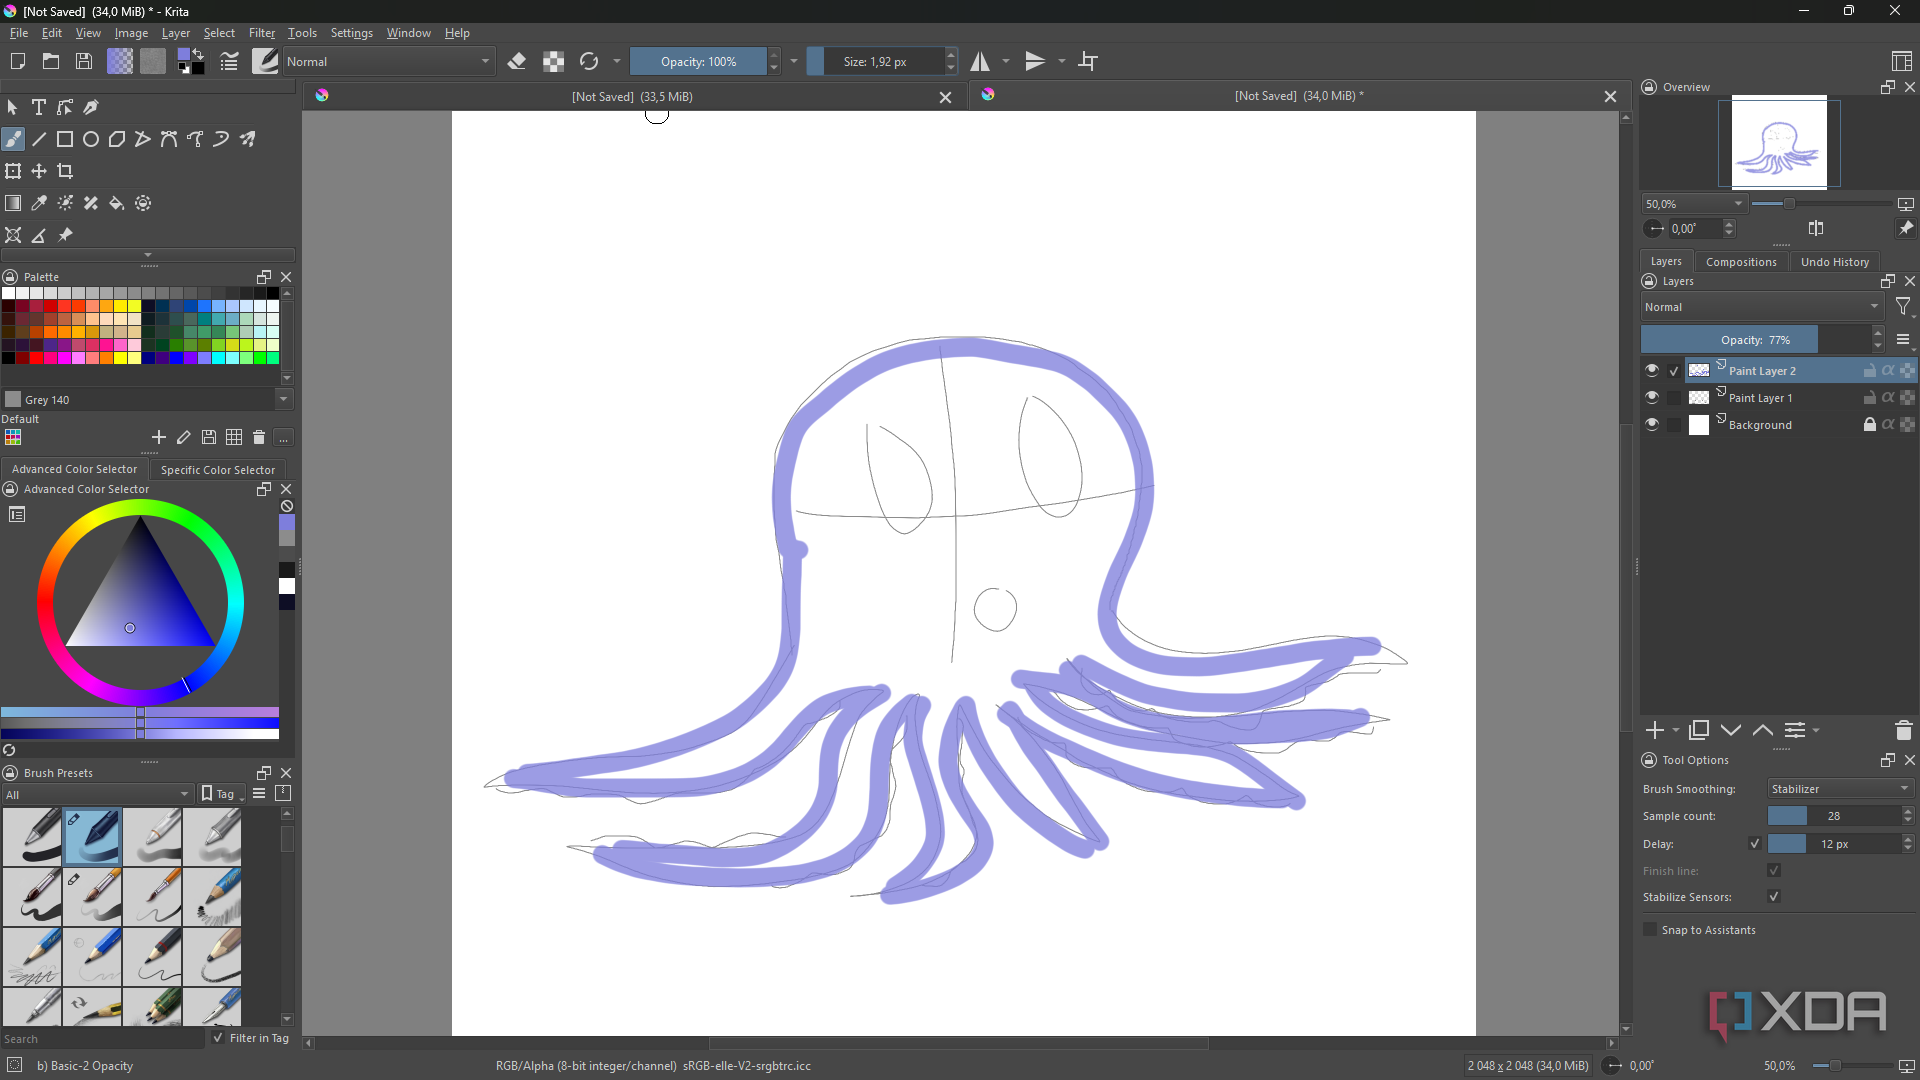
Task: Open the Layer menu
Action: point(176,33)
